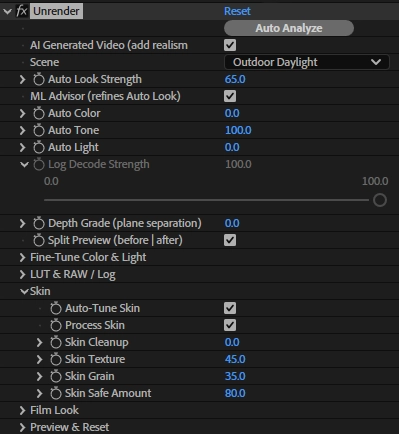Collapse Log Decode Strength property

coord(24,164)
